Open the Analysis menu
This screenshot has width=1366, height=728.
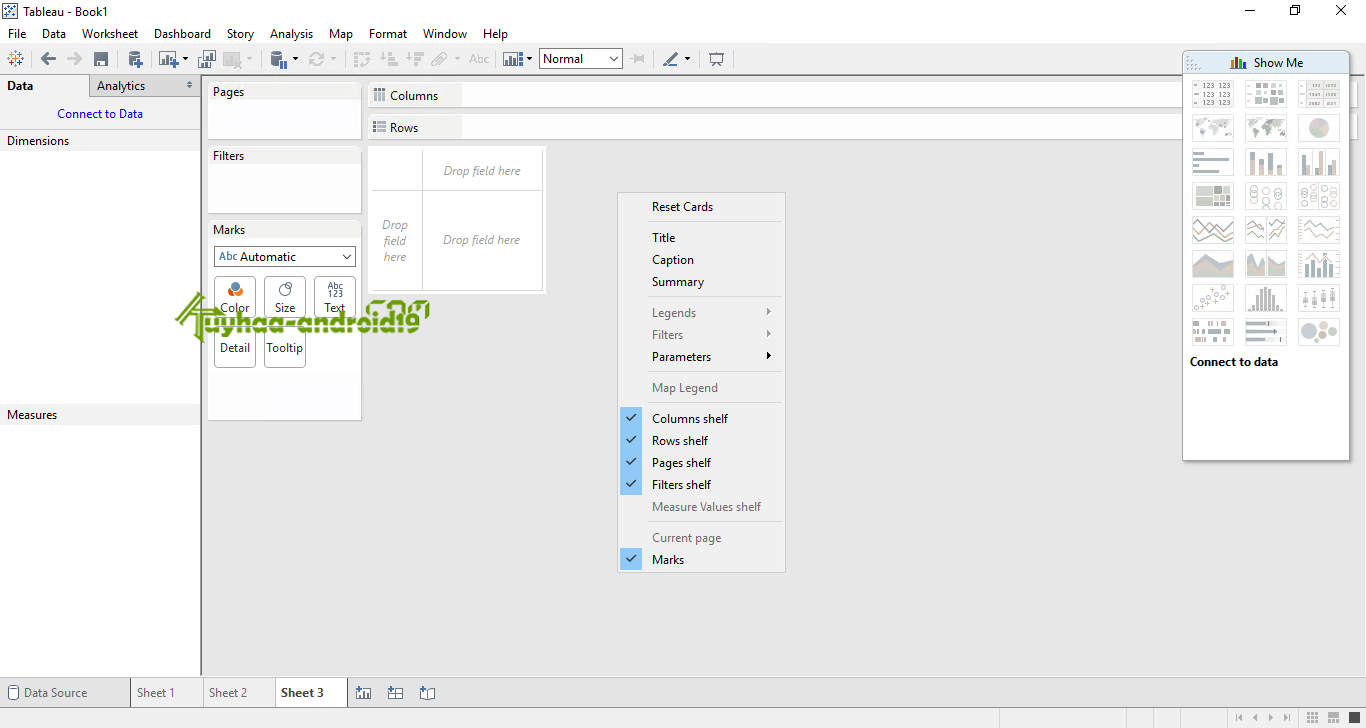[x=291, y=33]
